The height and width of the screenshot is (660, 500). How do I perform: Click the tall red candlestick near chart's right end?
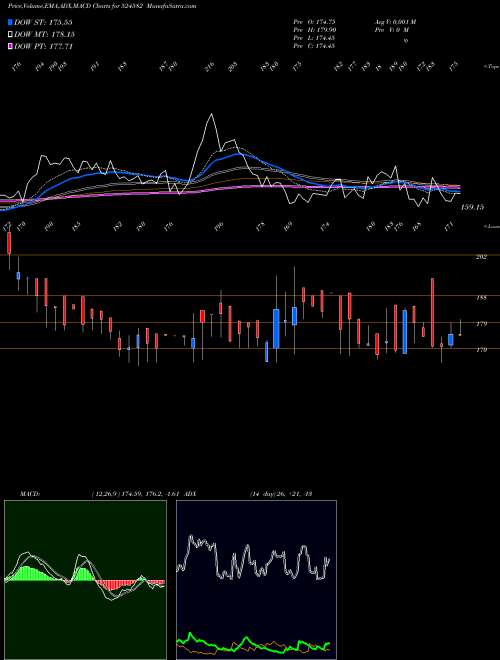[432, 312]
